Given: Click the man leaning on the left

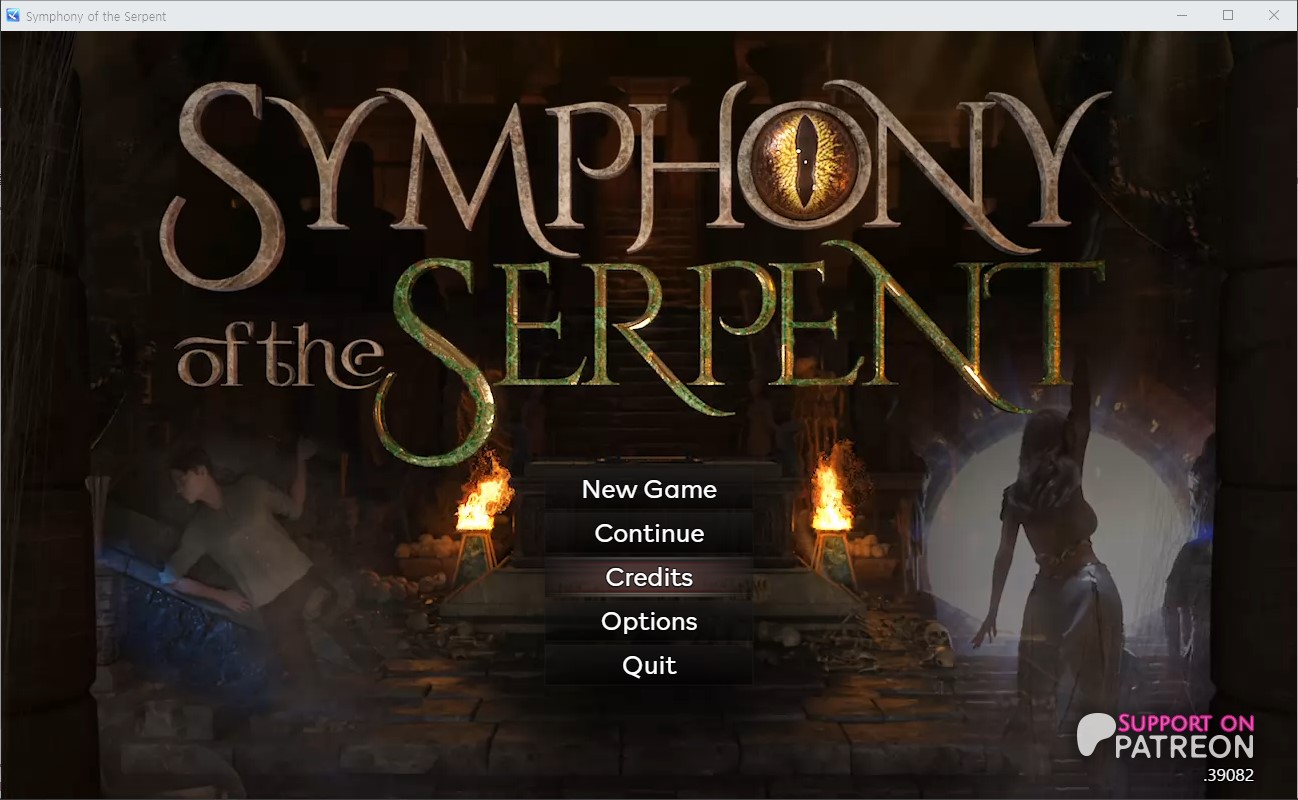Looking at the screenshot, I should pos(230,545).
